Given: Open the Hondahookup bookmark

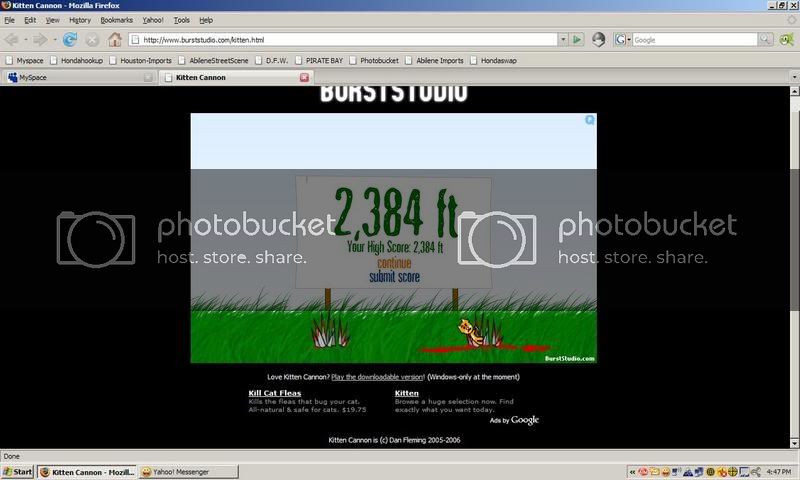Looking at the screenshot, I should pyautogui.click(x=76, y=60).
